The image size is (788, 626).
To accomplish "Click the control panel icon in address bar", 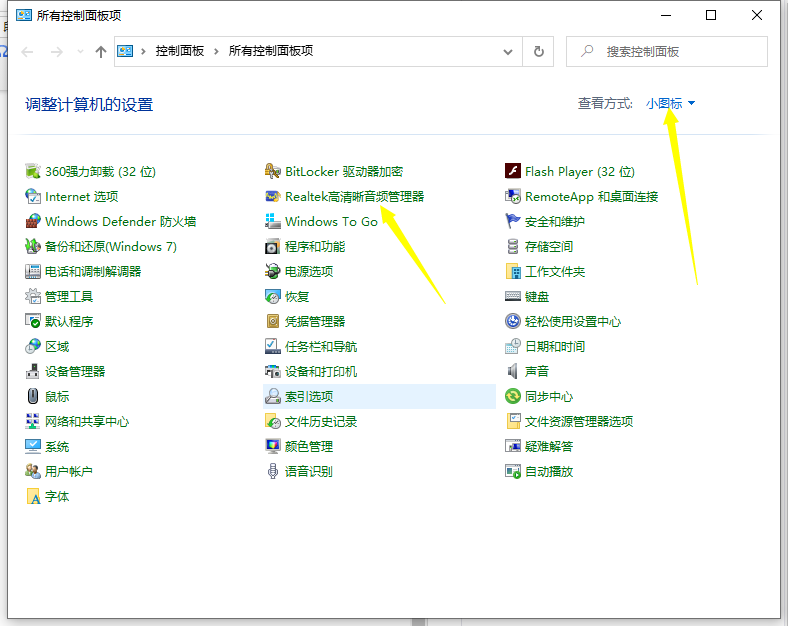I will 125,51.
